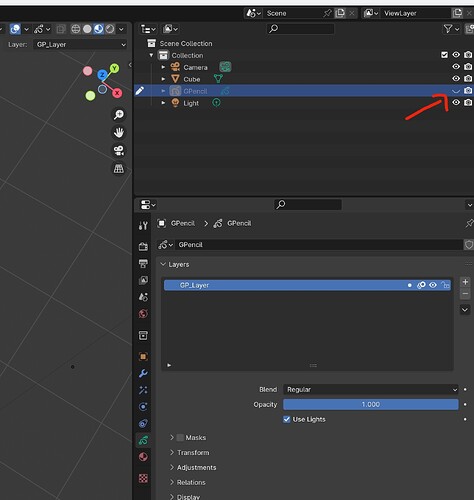Toggle GP_Layer visibility eye
Image resolution: width=474 pixels, height=500 pixels.
[433, 285]
